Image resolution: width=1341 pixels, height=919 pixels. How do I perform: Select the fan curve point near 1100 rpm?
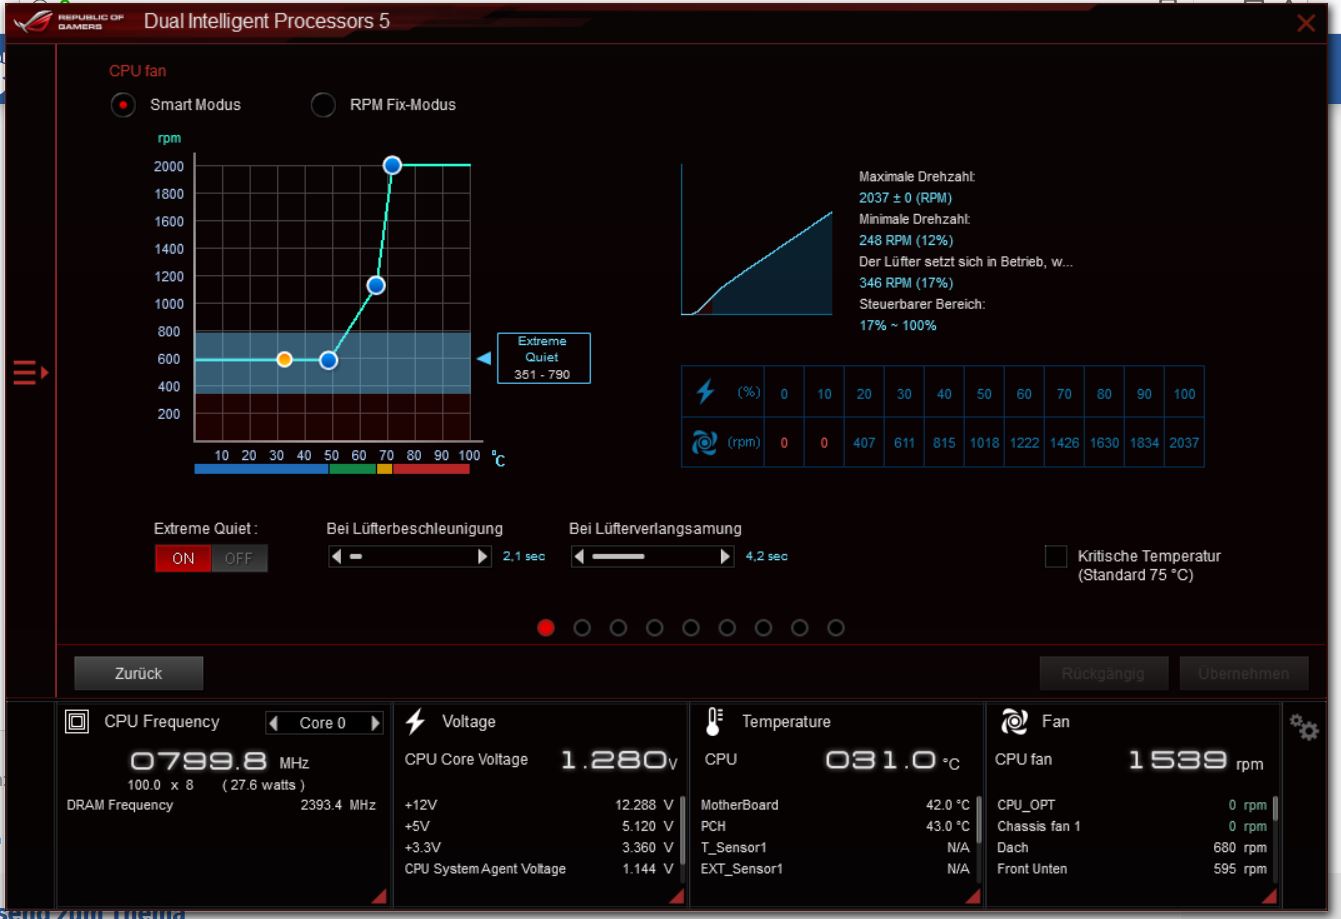tap(376, 285)
